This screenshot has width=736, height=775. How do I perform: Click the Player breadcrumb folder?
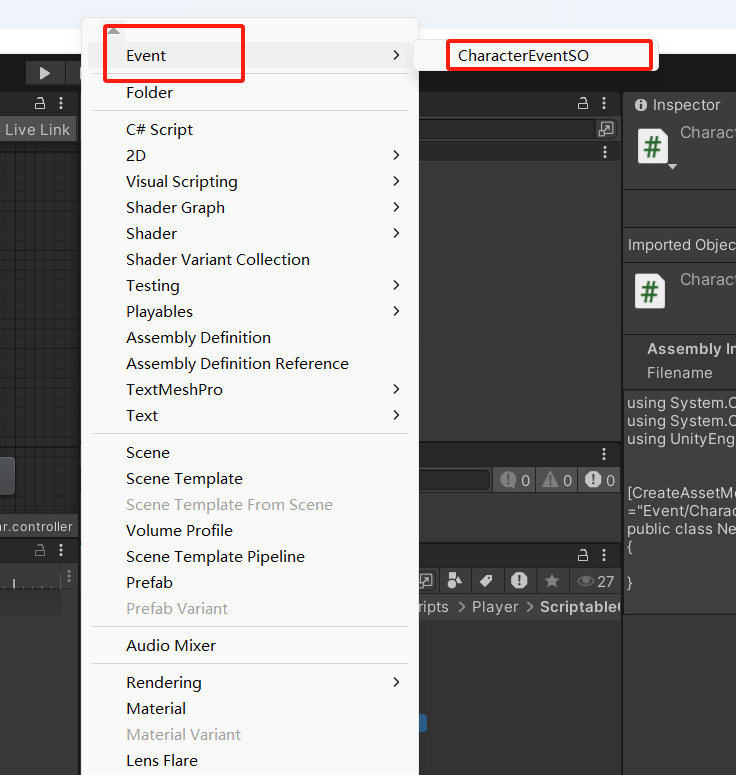coord(495,607)
